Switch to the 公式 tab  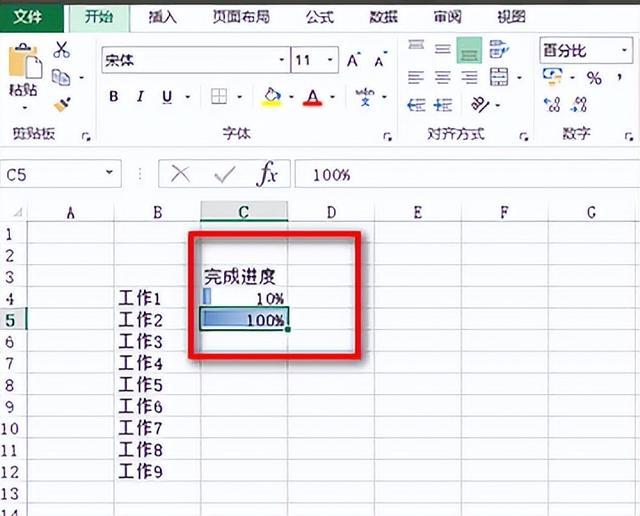click(320, 17)
